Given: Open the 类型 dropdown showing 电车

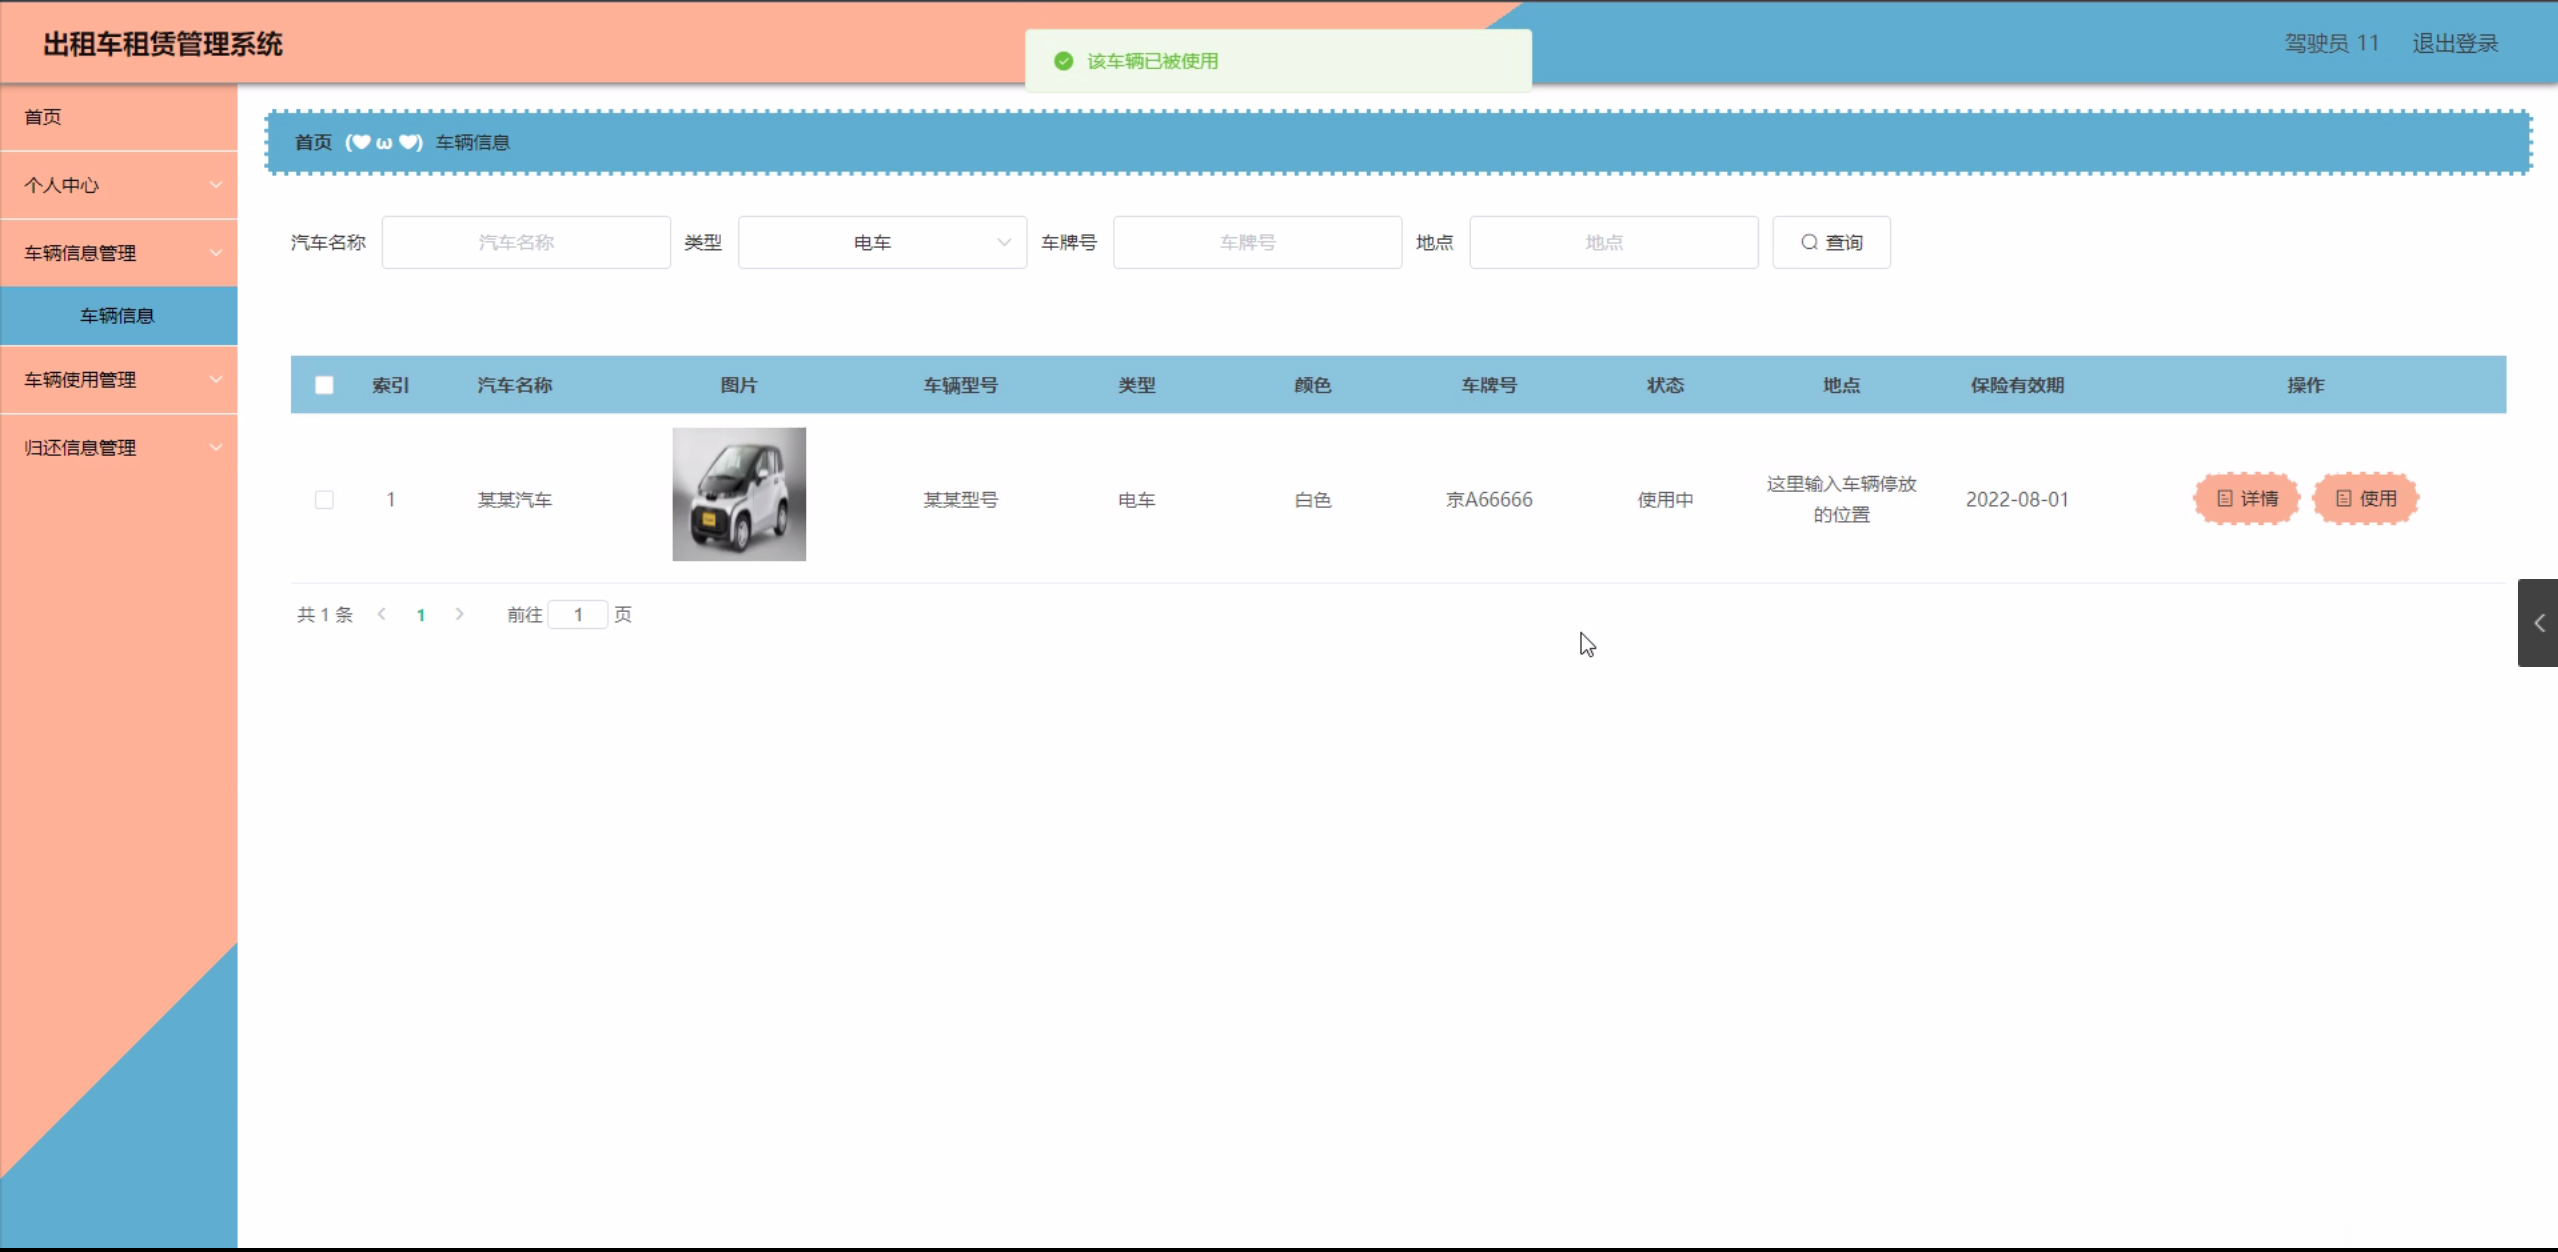Looking at the screenshot, I should 882,242.
